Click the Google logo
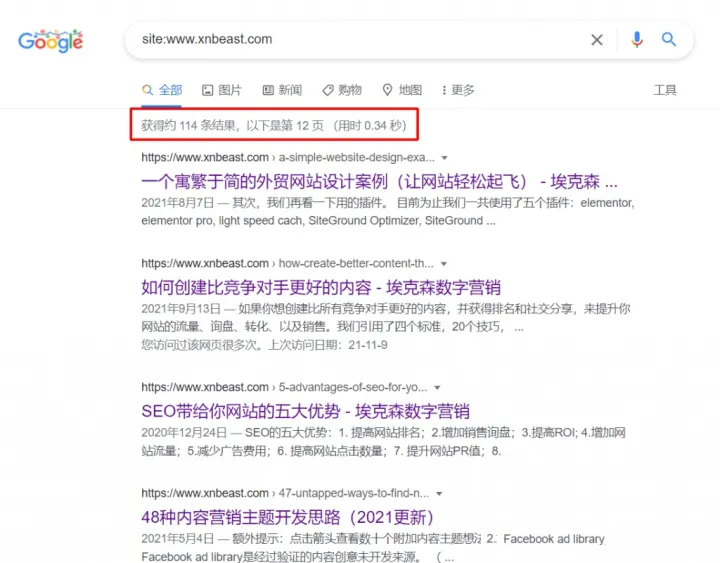The height and width of the screenshot is (563, 720). 51,41
